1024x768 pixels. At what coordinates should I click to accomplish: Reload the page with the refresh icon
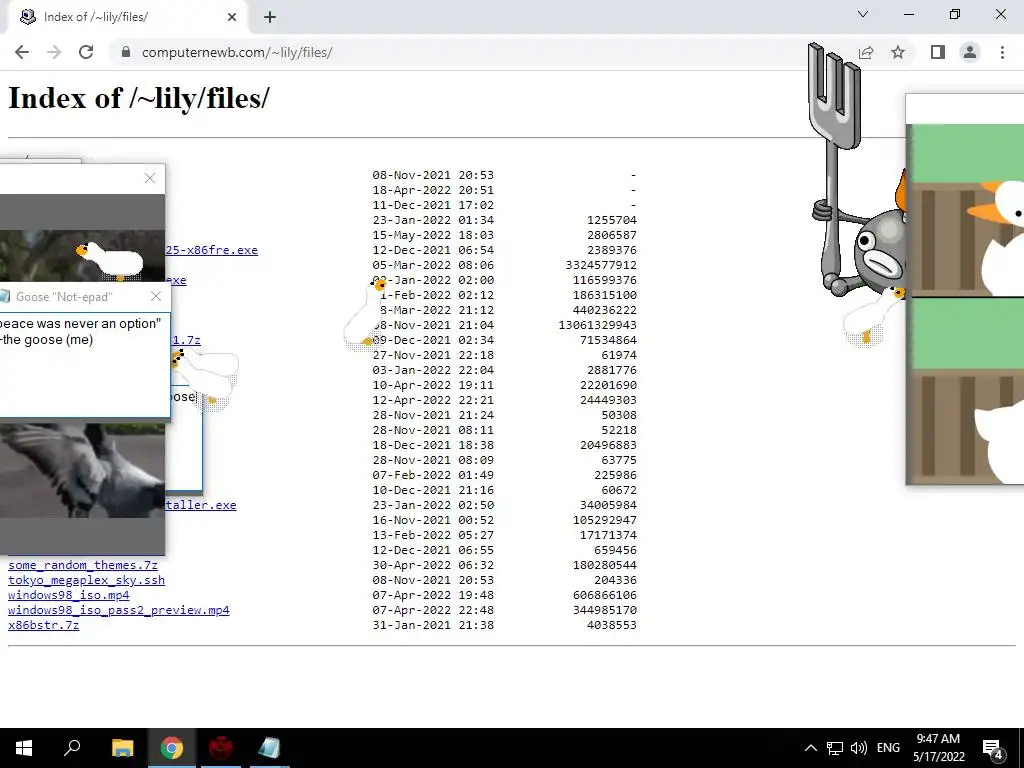(86, 52)
